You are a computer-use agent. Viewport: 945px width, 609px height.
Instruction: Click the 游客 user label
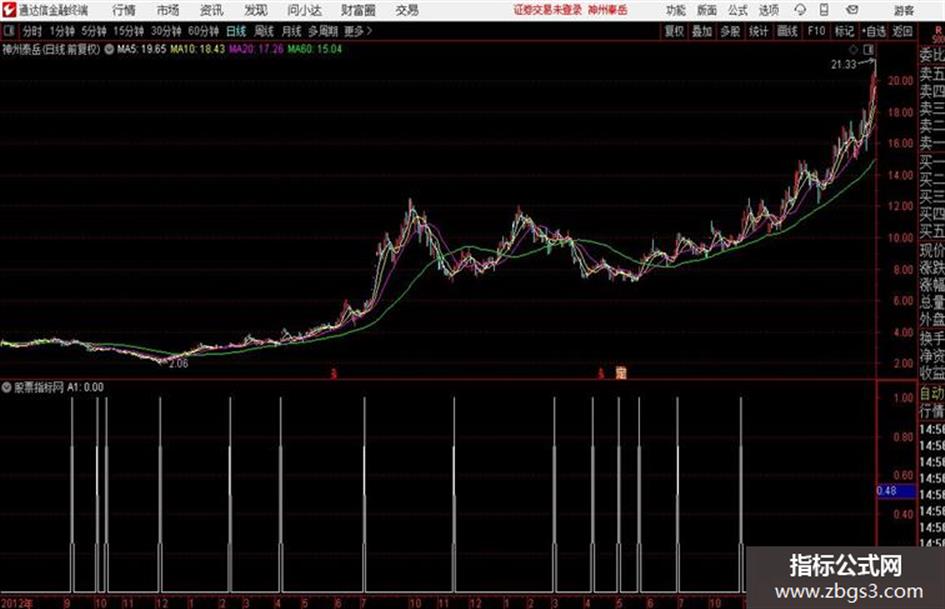(903, 10)
